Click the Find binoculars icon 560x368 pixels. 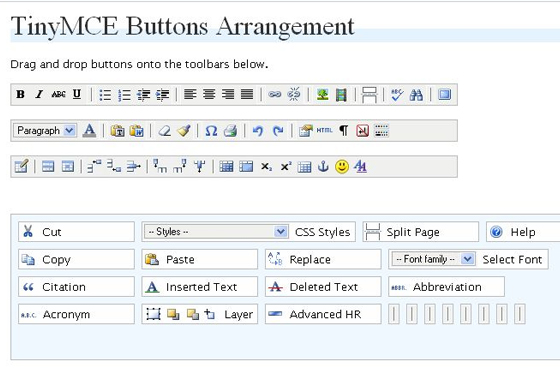point(416,95)
